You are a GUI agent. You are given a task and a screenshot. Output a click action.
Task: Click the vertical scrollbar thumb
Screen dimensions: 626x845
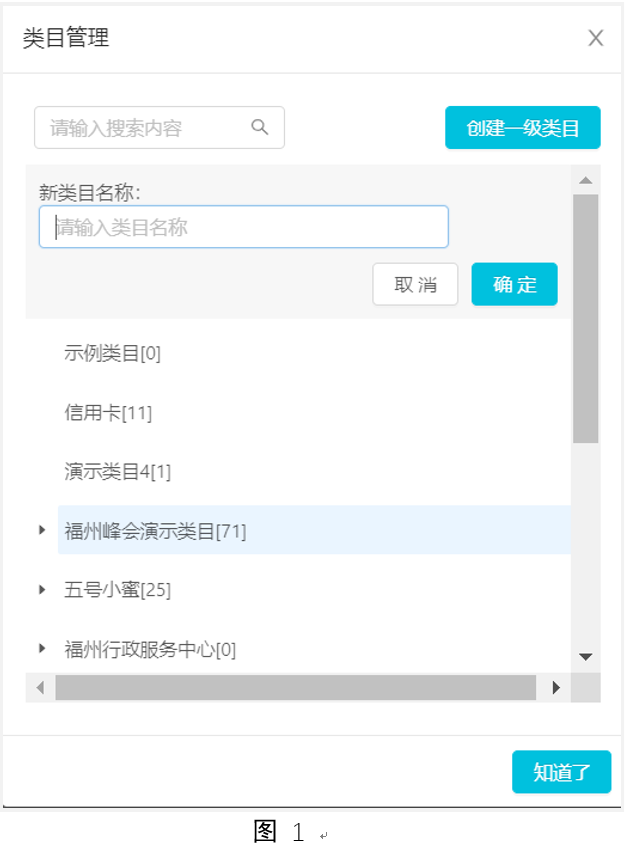click(x=586, y=318)
